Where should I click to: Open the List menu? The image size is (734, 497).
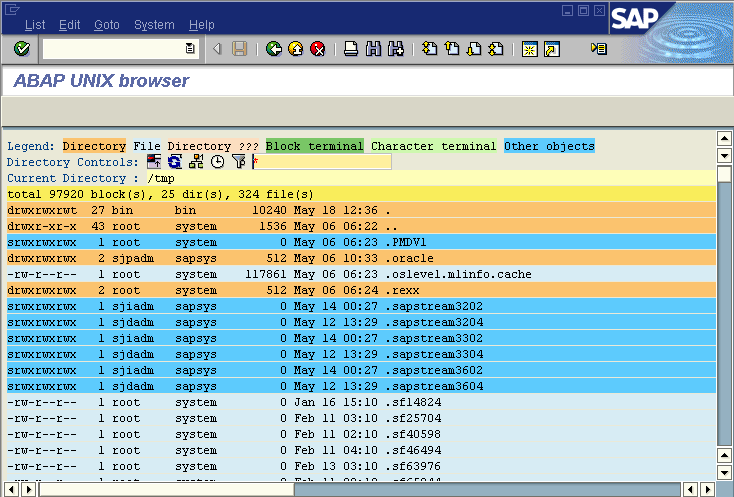pyautogui.click(x=35, y=25)
